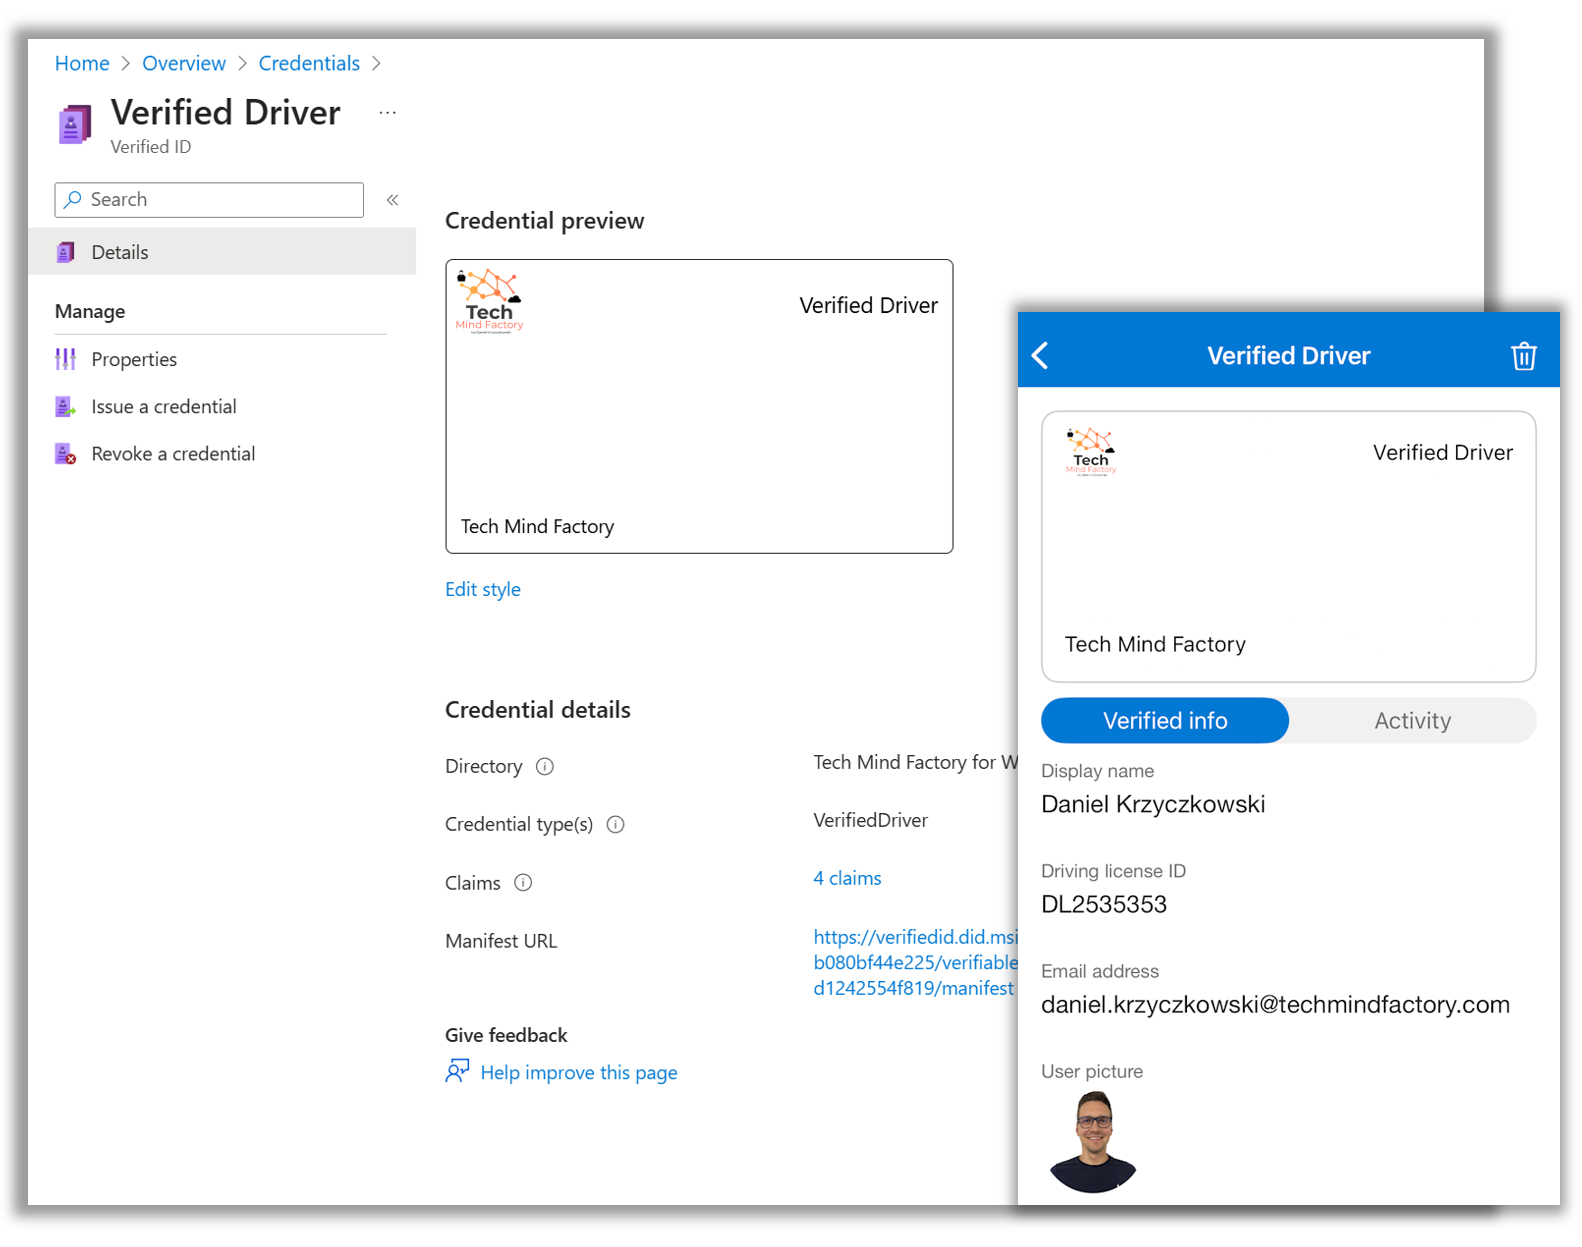Switch to the Activity tab
Screen dimensions: 1582x1247
1411,721
